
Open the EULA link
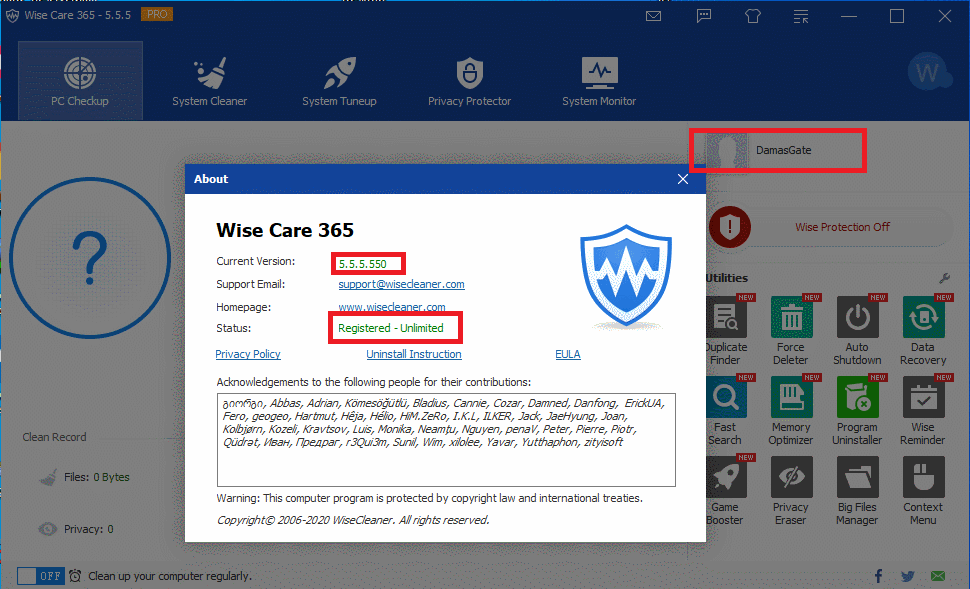point(568,354)
